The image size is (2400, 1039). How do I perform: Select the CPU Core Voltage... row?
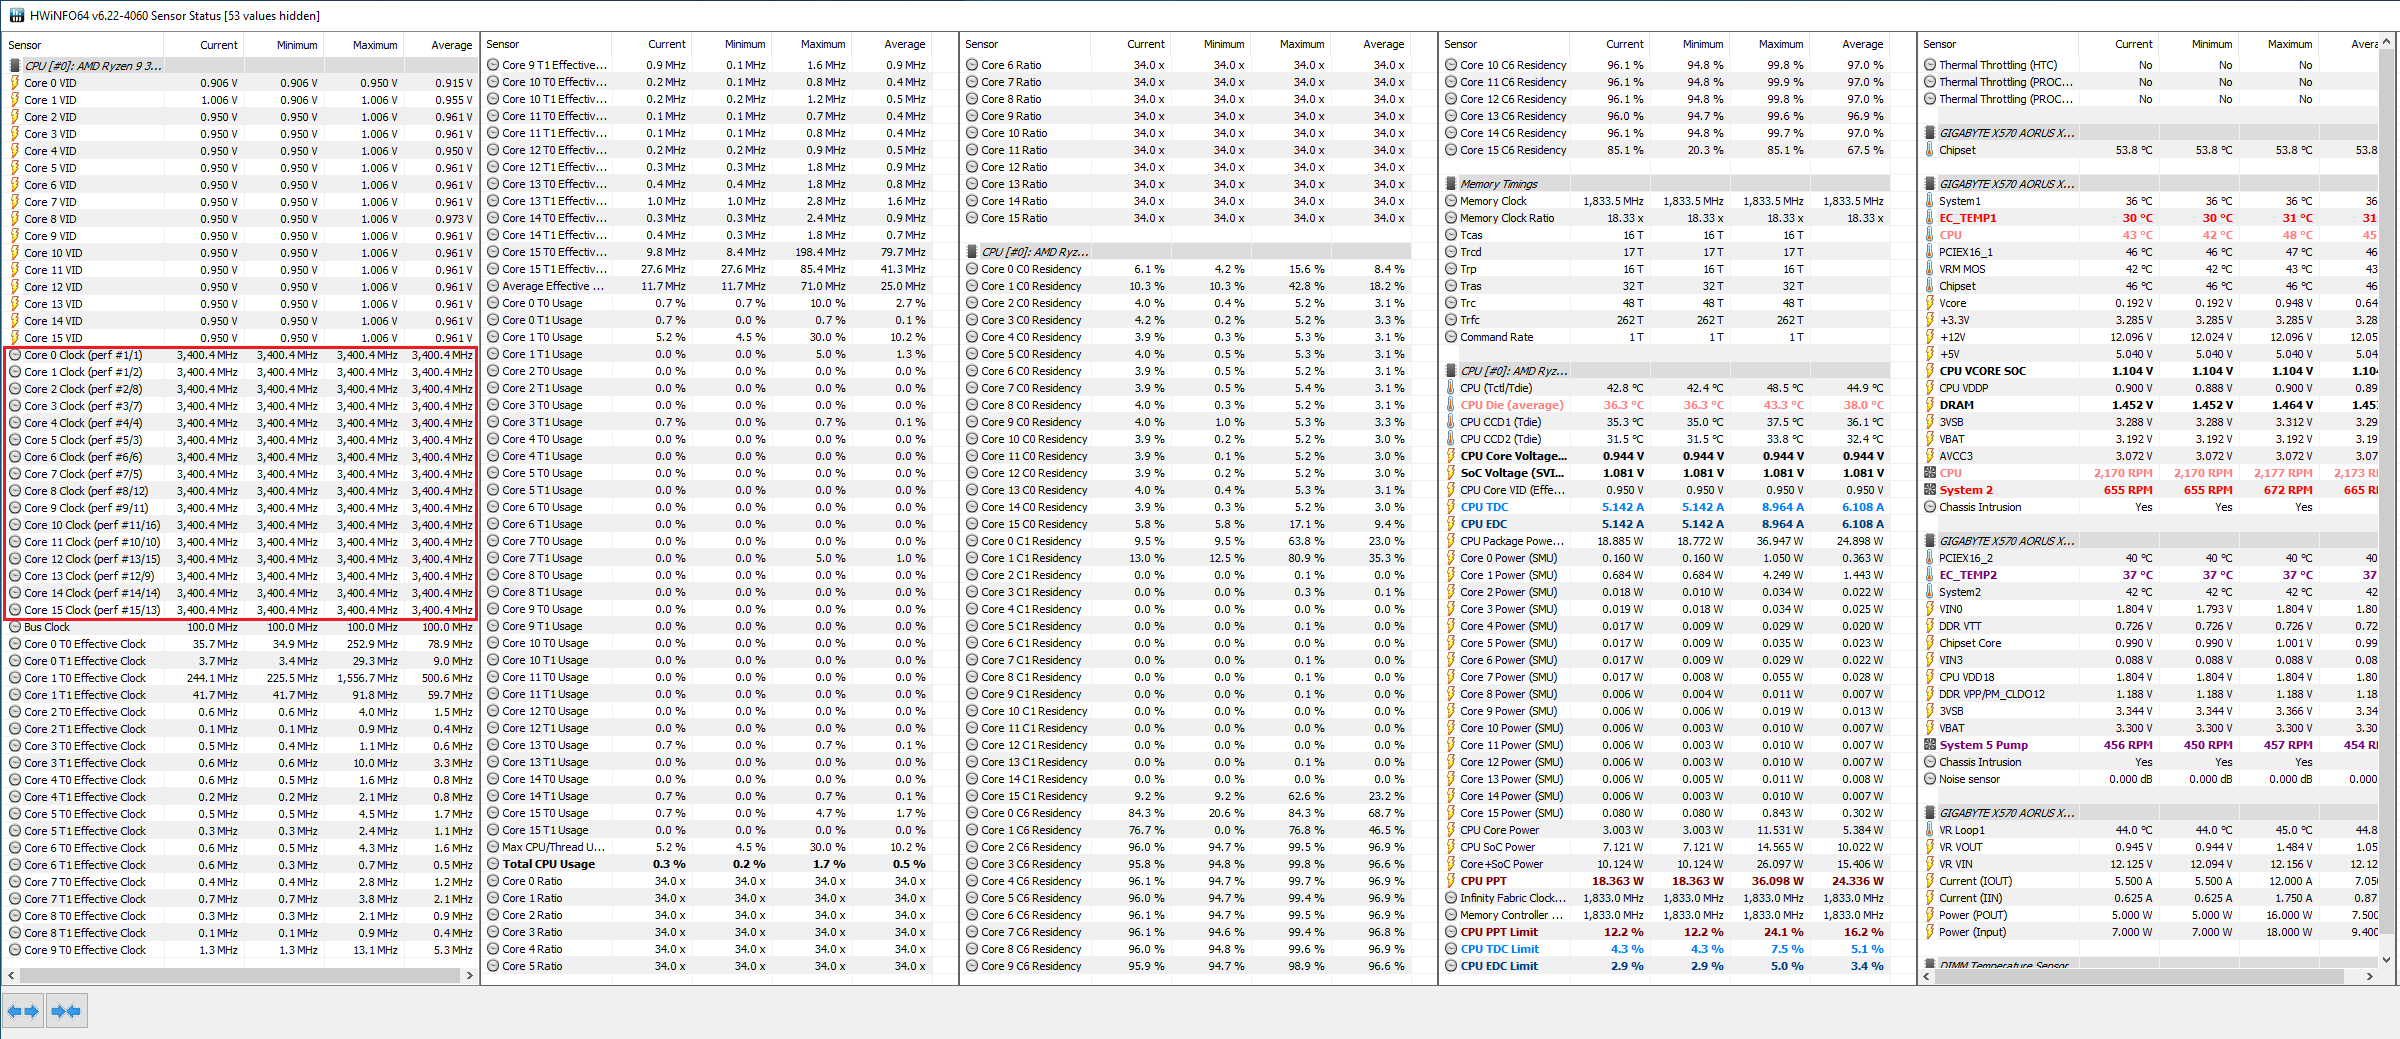(1666, 456)
